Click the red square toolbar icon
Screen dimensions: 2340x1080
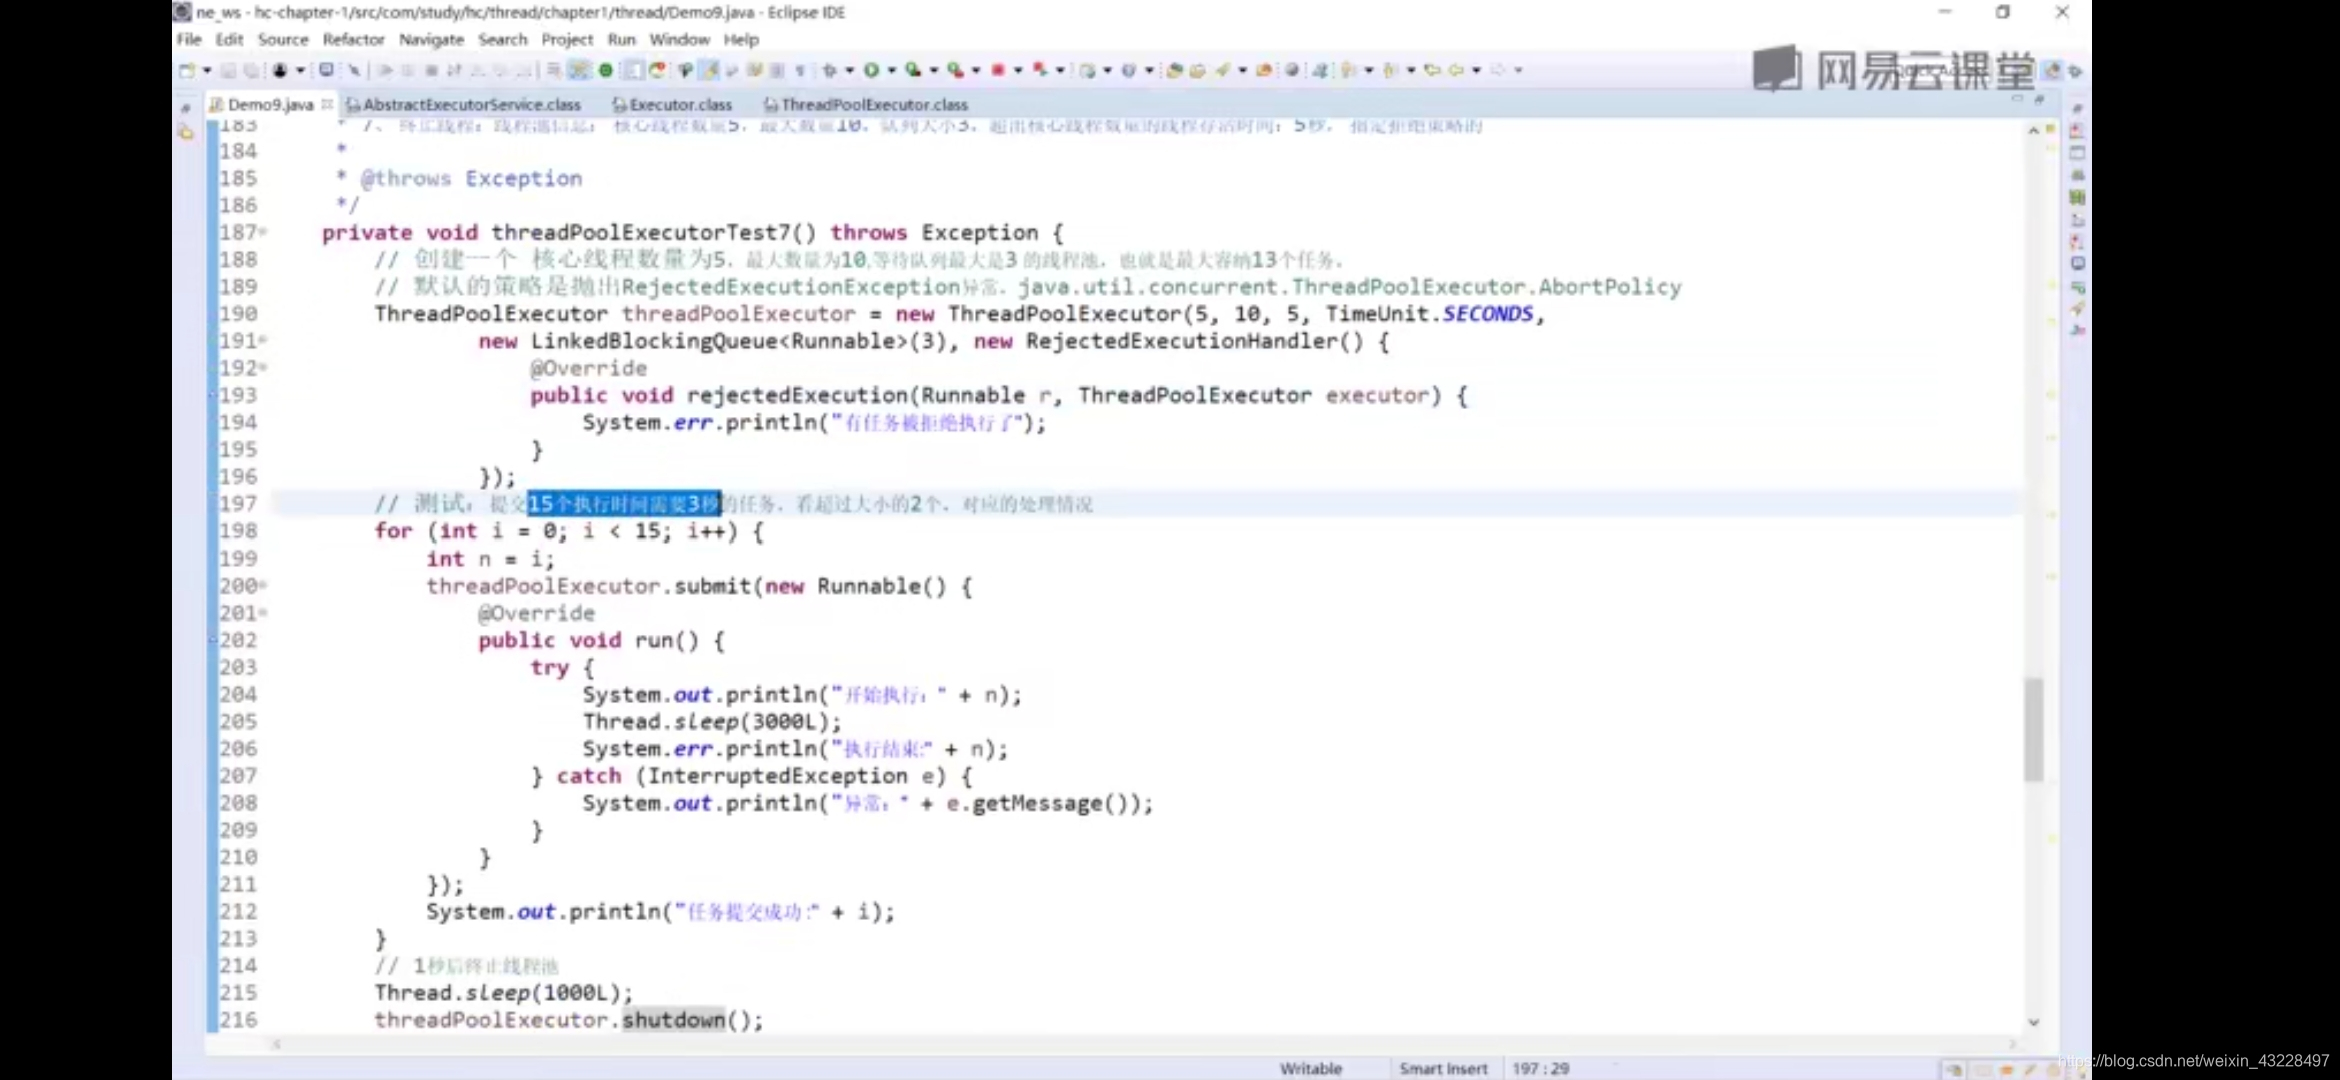[x=998, y=70]
